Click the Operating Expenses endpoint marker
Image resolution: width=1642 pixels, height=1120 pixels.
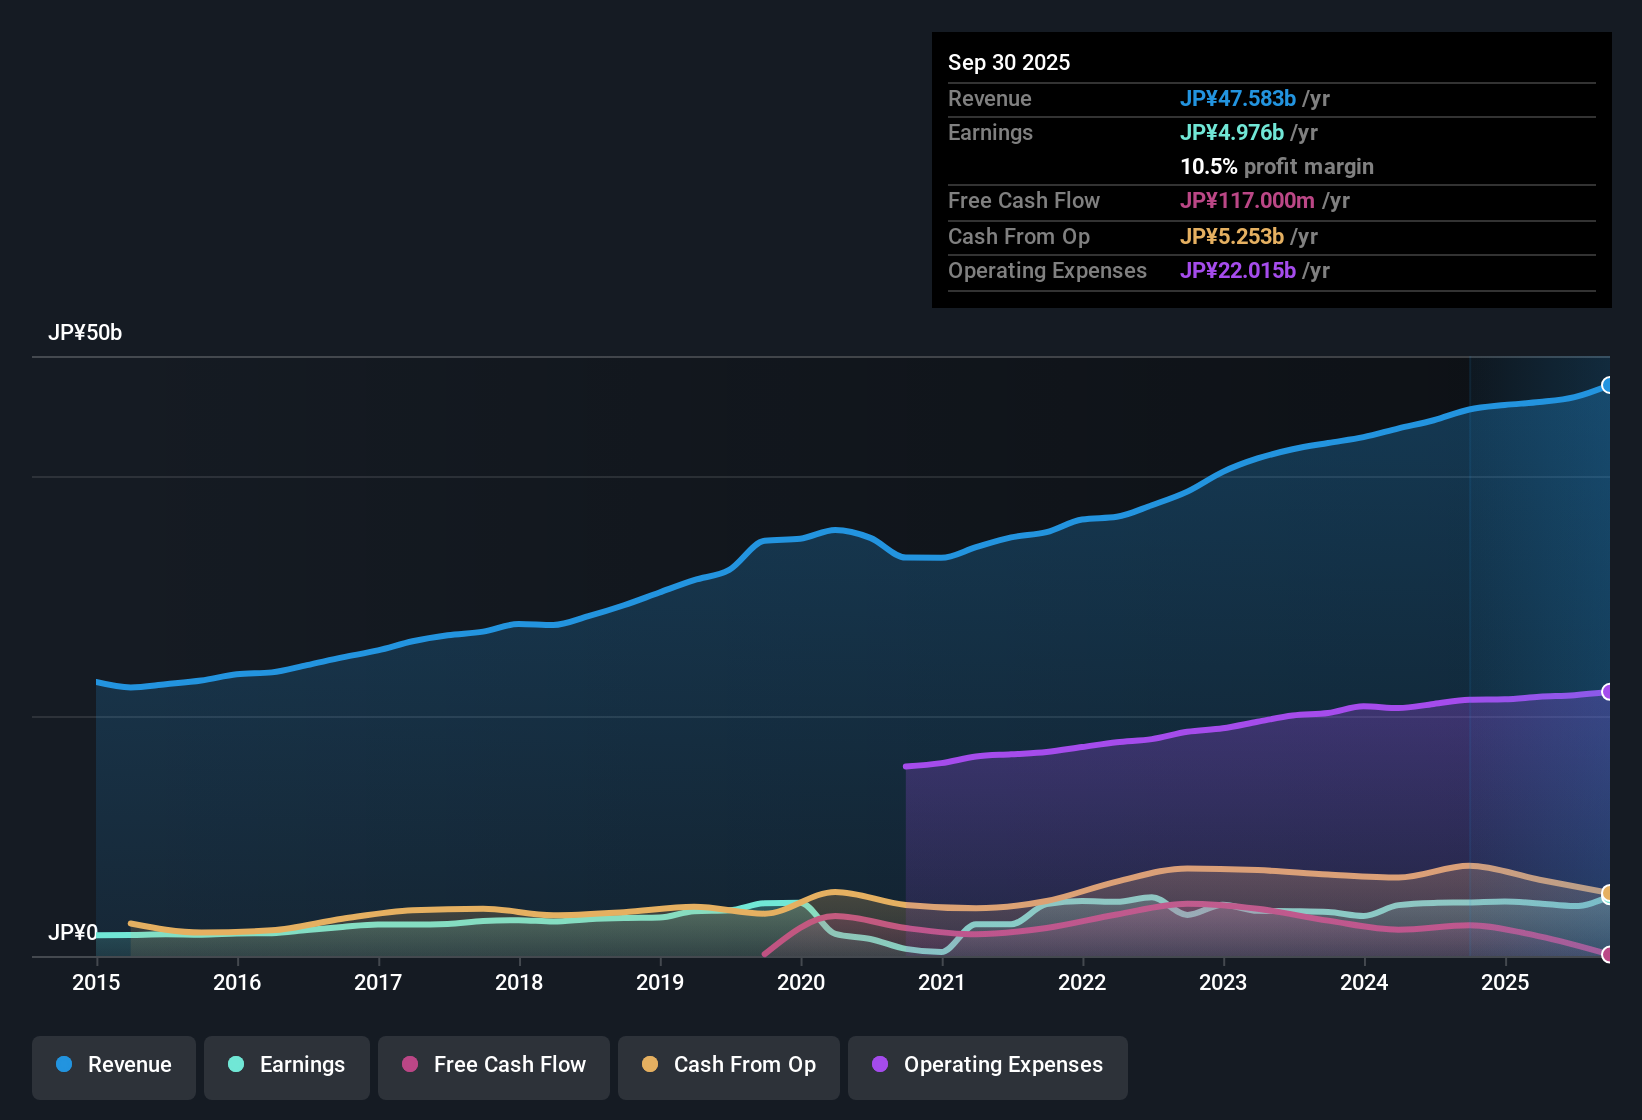[x=1608, y=691]
